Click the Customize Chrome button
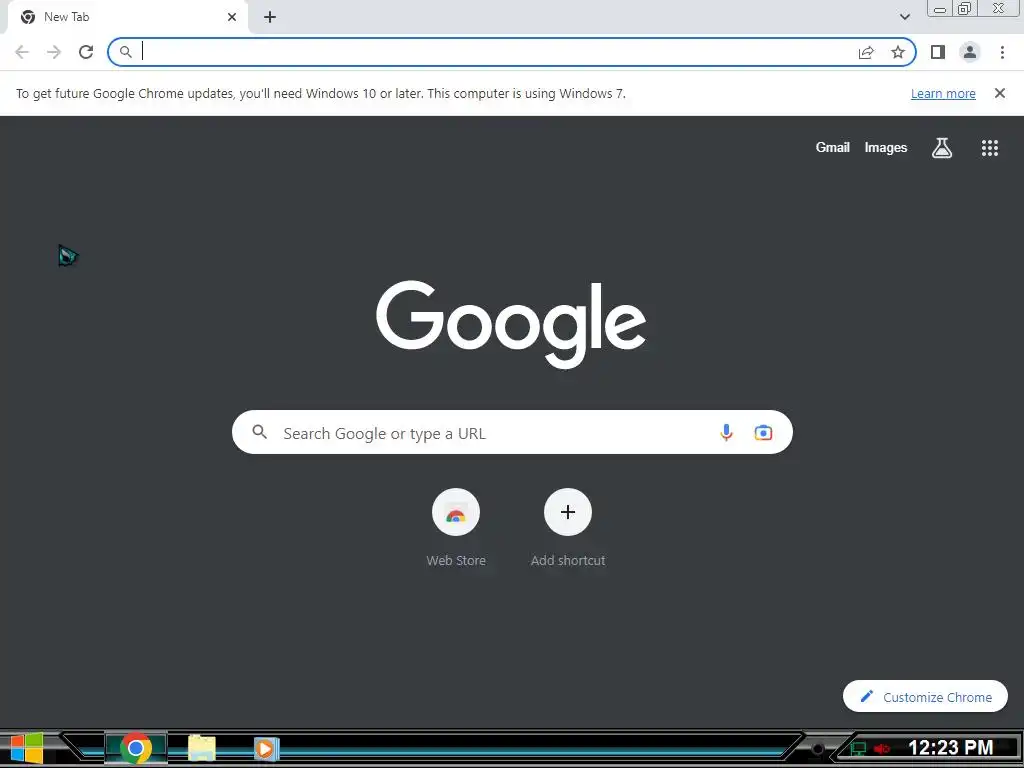The height and width of the screenshot is (768, 1024). coord(925,697)
